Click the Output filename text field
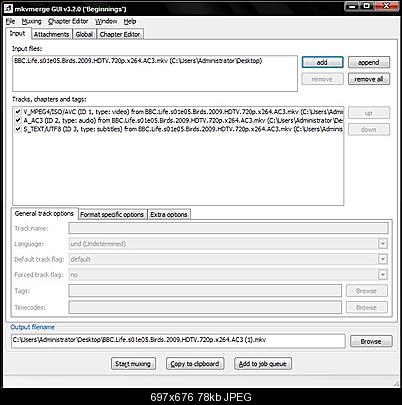This screenshot has height=405, width=402. pos(178,341)
